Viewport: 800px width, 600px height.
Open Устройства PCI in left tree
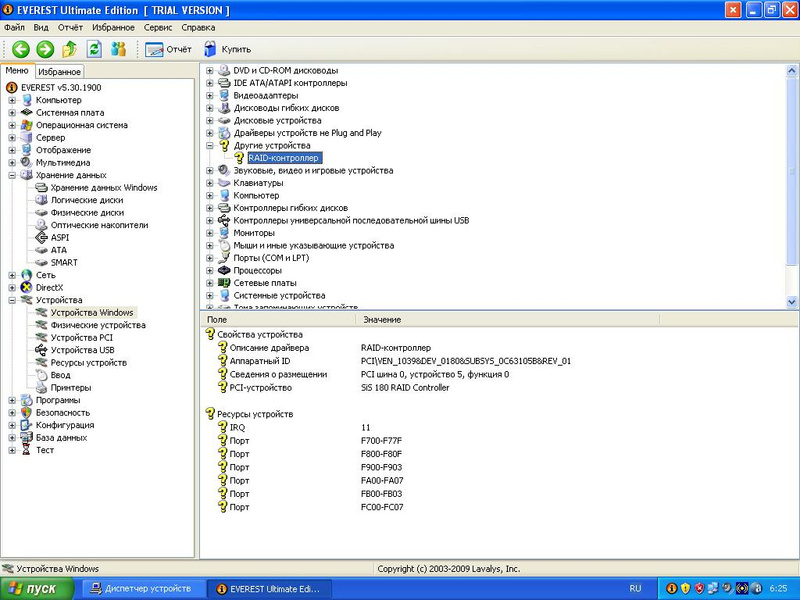pyautogui.click(x=82, y=338)
